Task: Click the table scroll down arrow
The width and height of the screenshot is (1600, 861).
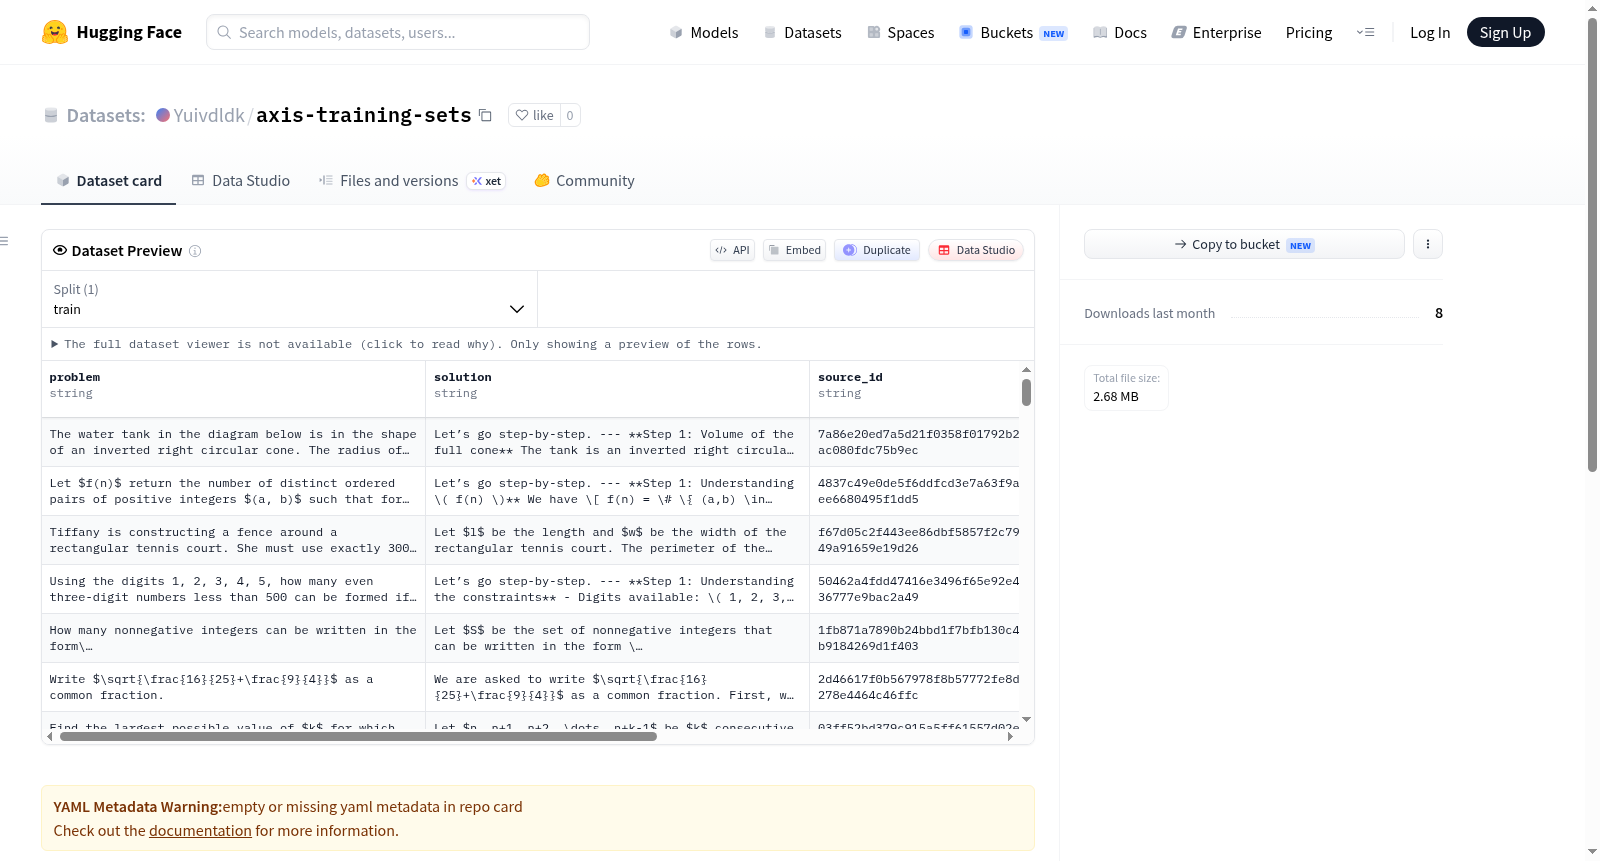Action: point(1026,720)
